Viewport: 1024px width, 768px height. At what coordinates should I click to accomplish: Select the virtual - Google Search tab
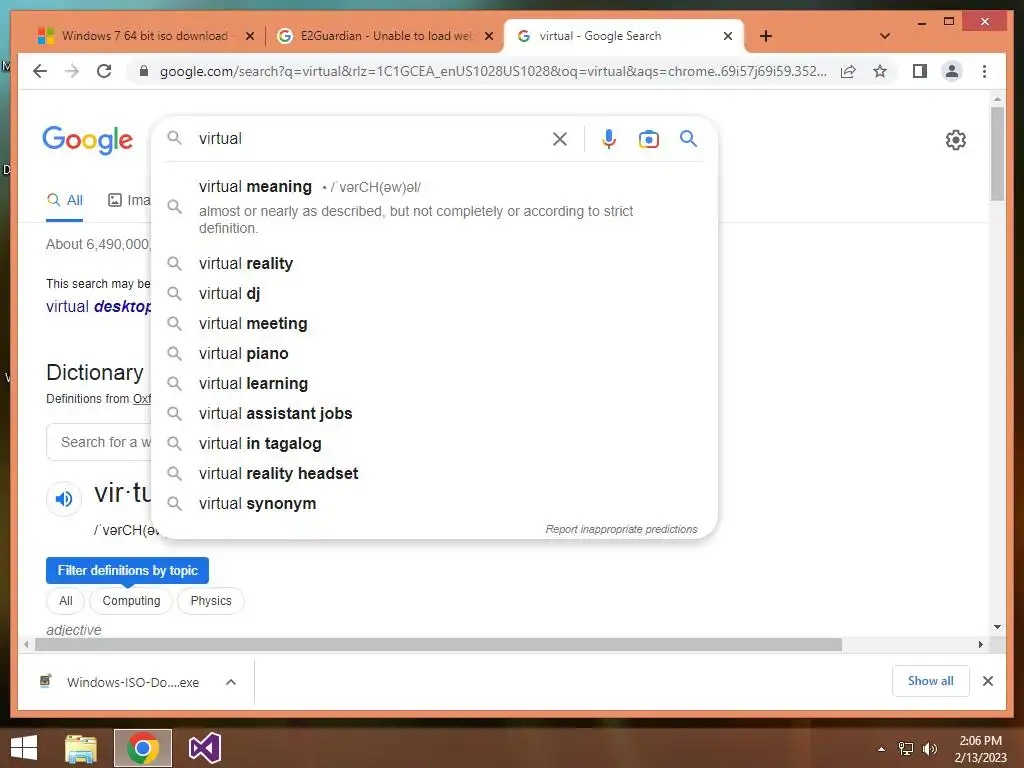pyautogui.click(x=622, y=36)
